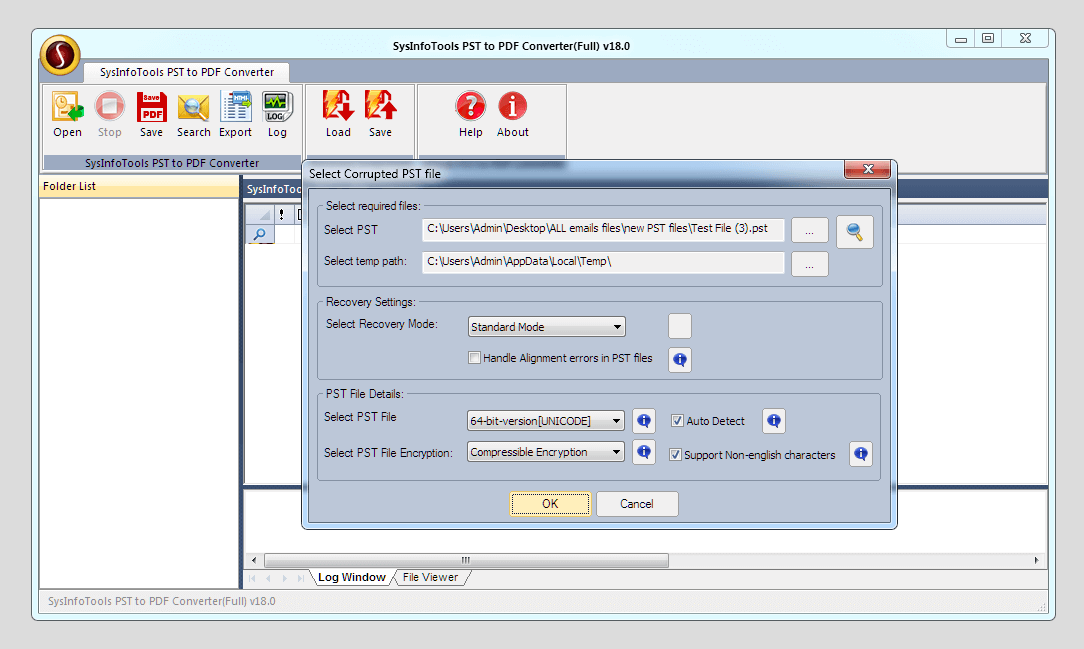1084x649 pixels.
Task: Toggle Handle Alignment errors in PST files checkbox
Action: click(x=474, y=358)
